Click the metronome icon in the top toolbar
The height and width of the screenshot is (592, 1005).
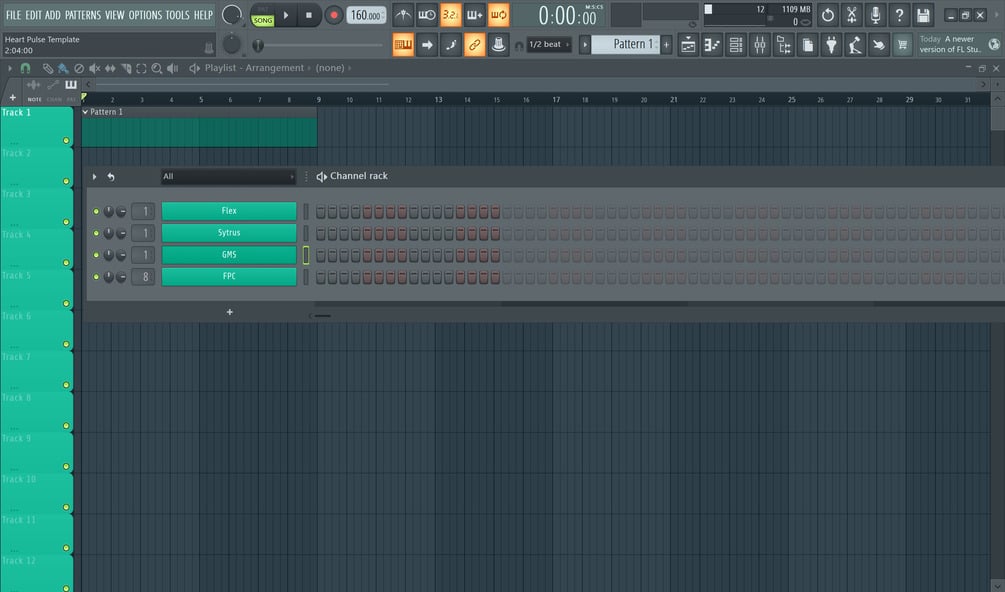403,15
